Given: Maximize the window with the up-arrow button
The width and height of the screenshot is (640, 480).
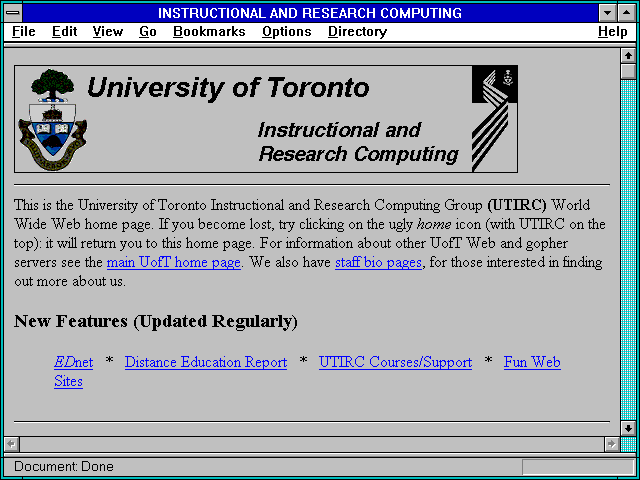Looking at the screenshot, I should point(627,13).
